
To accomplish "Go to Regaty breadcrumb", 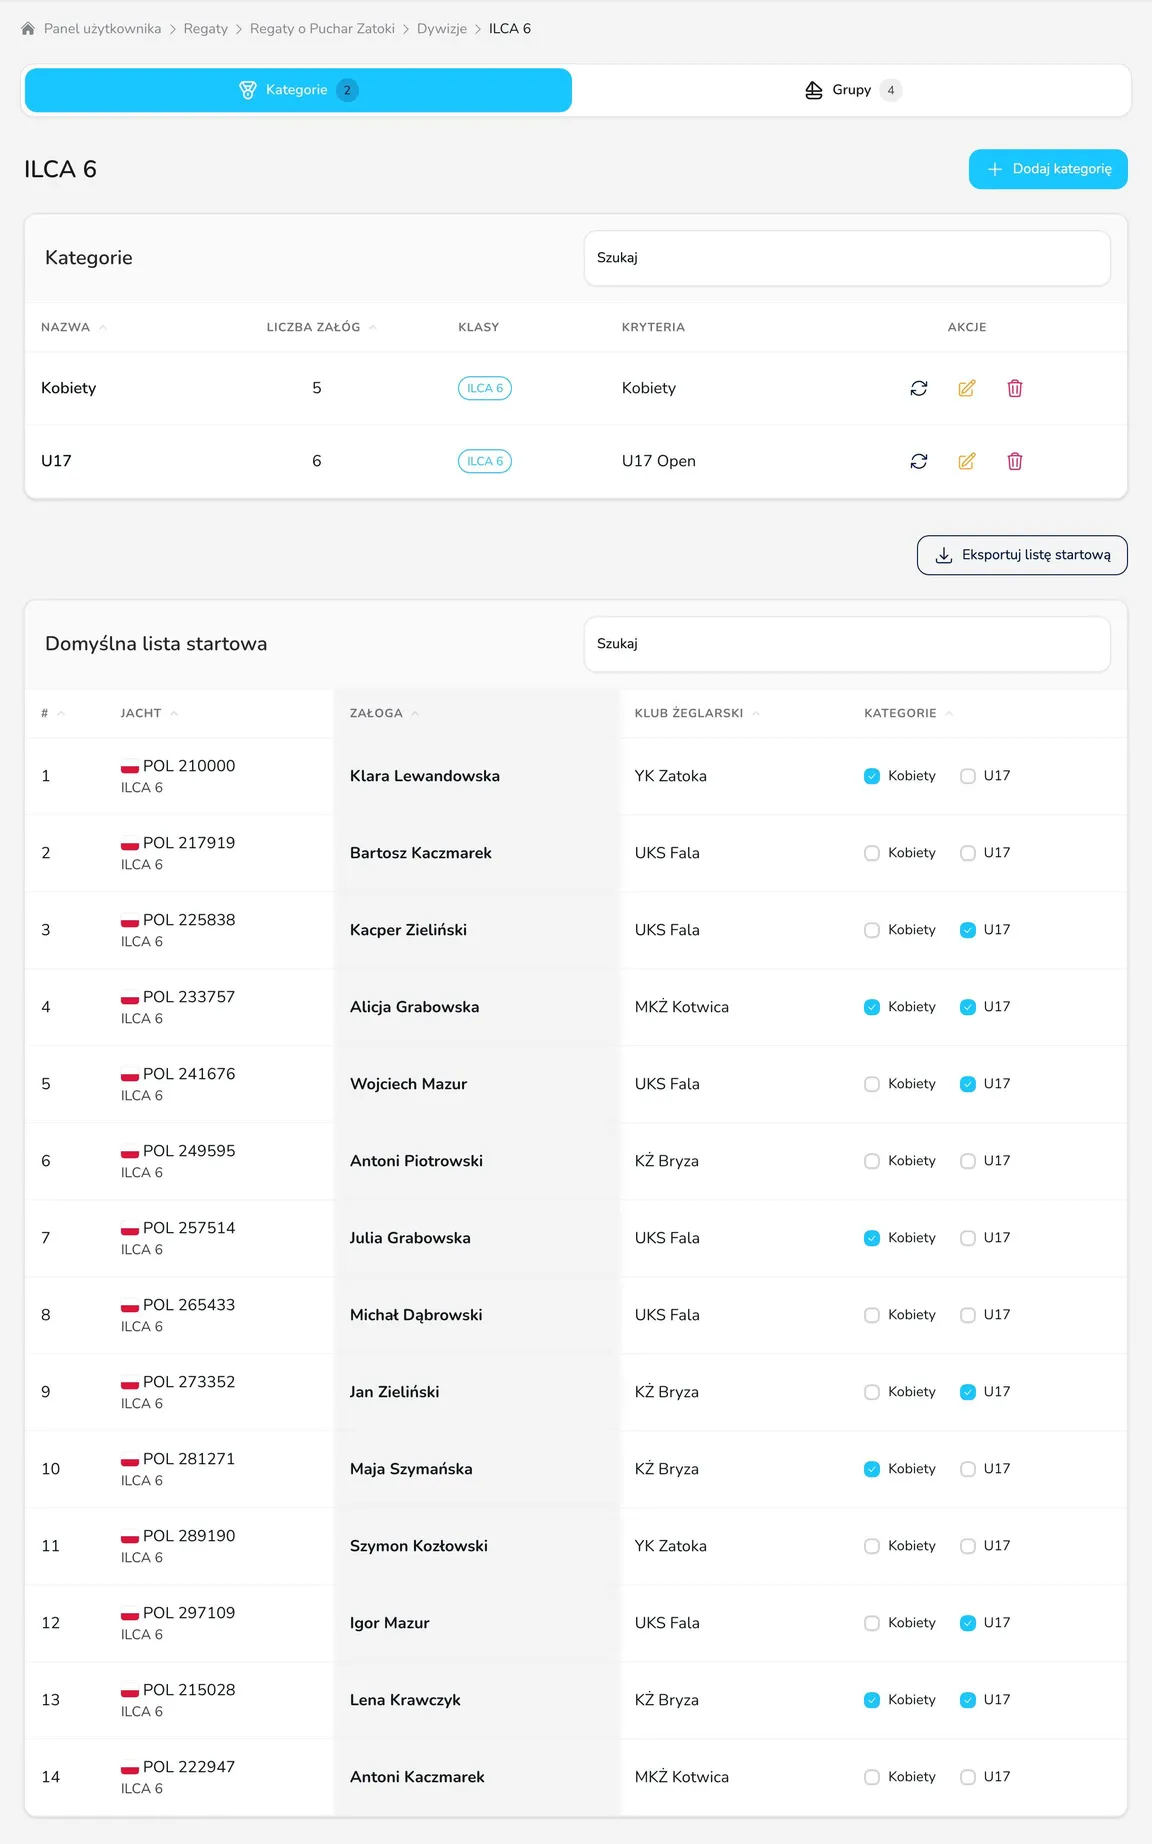I will pos(206,29).
